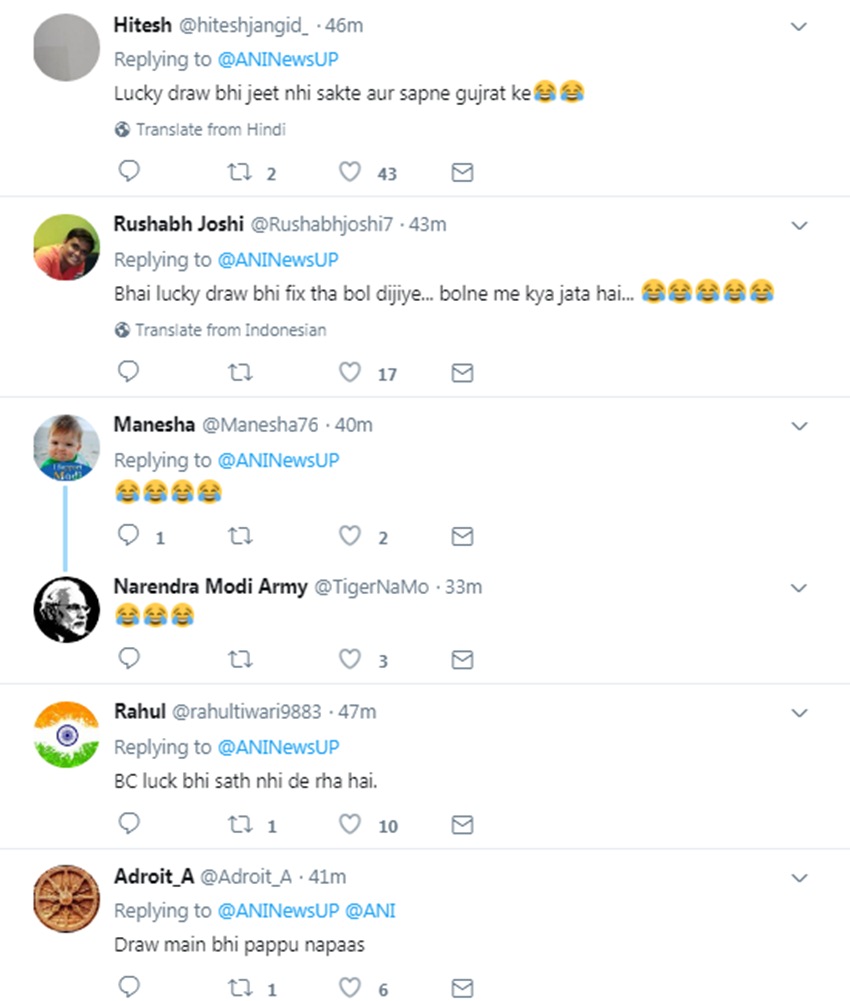Viewport: 850px width, 1001px height.
Task: Retweet Narendra Modi Army's tweet
Action: pyautogui.click(x=239, y=660)
